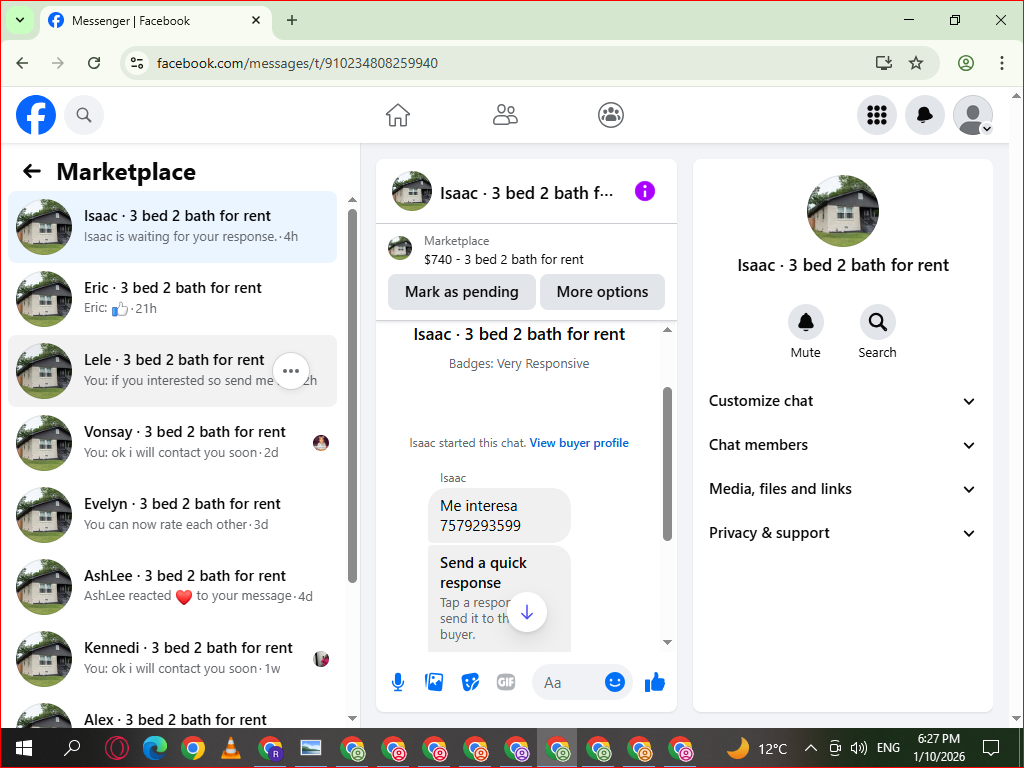Open the Evelyn conversation
The height and width of the screenshot is (768, 1024).
(x=172, y=515)
